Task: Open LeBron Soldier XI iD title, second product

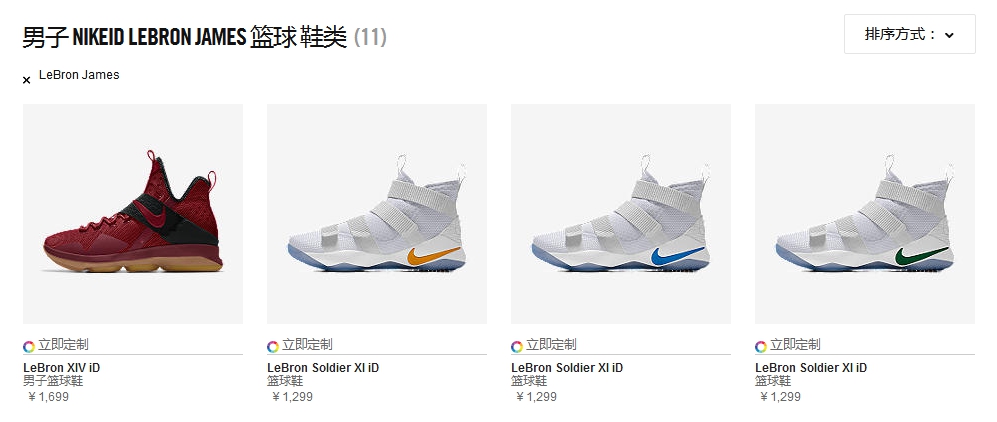Action: 323,367
